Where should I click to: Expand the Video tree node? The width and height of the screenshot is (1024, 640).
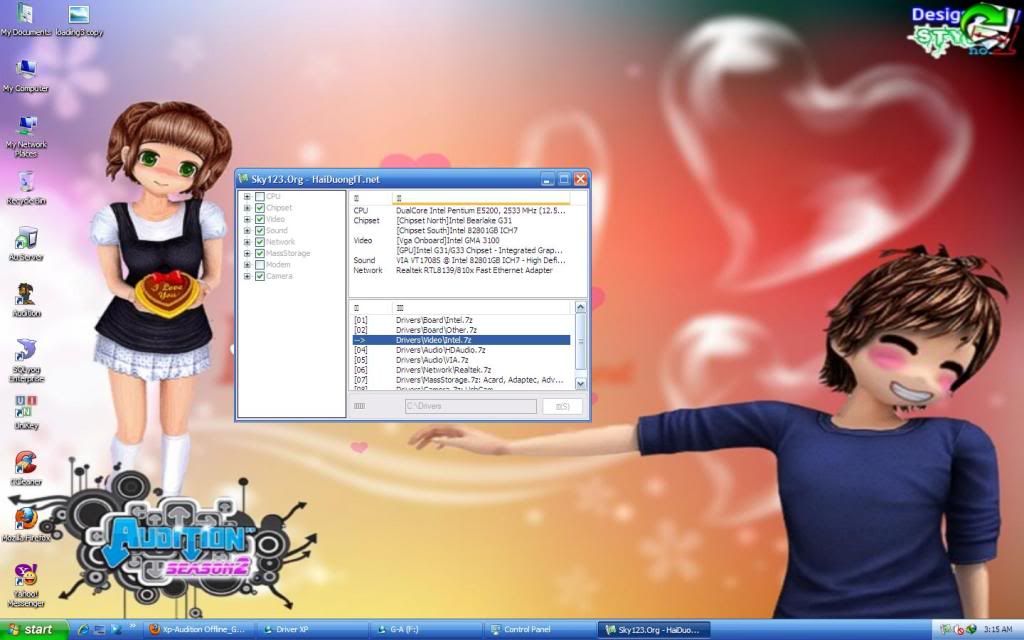247,219
